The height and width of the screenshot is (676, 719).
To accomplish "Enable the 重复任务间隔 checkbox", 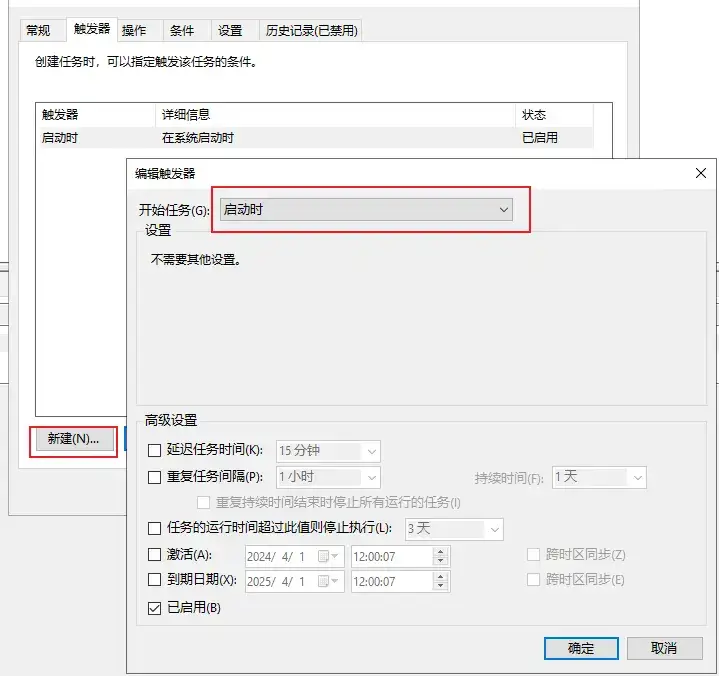I will pyautogui.click(x=155, y=477).
